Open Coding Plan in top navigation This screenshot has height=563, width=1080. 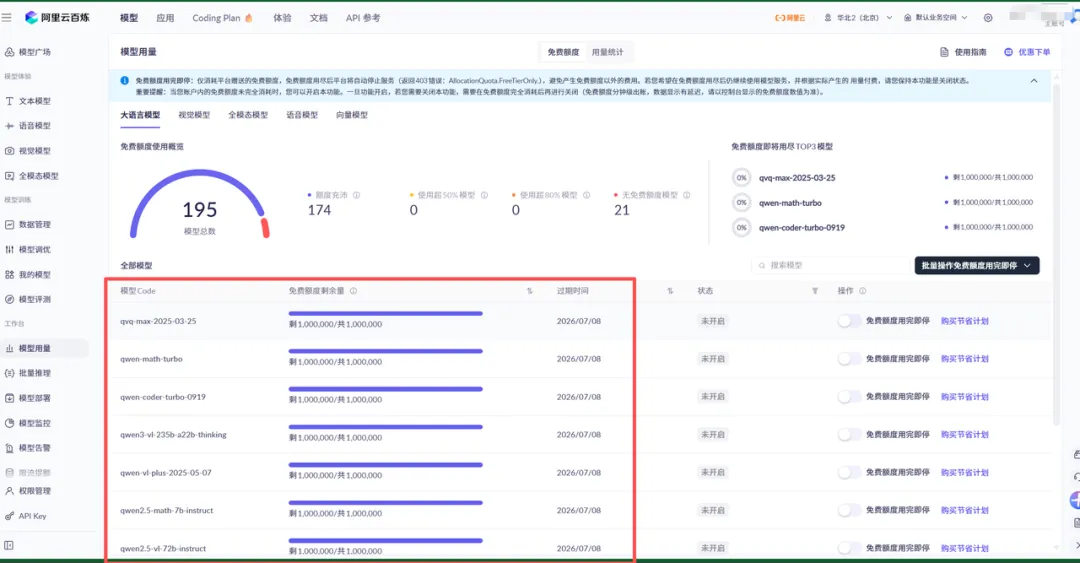click(222, 18)
